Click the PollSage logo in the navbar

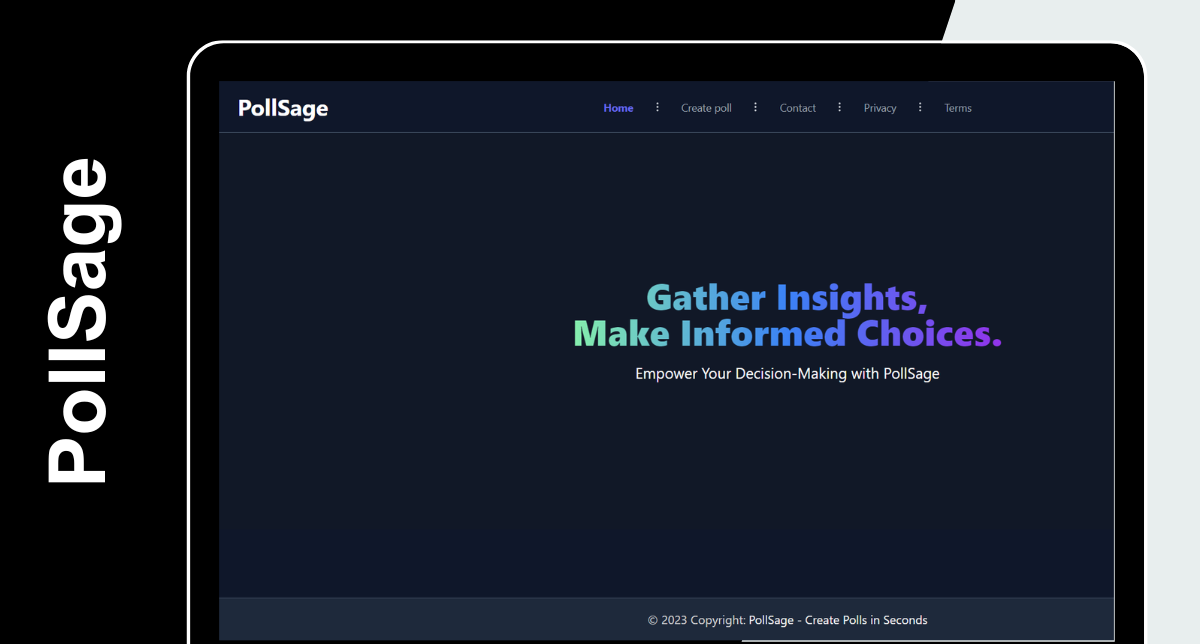[x=283, y=108]
